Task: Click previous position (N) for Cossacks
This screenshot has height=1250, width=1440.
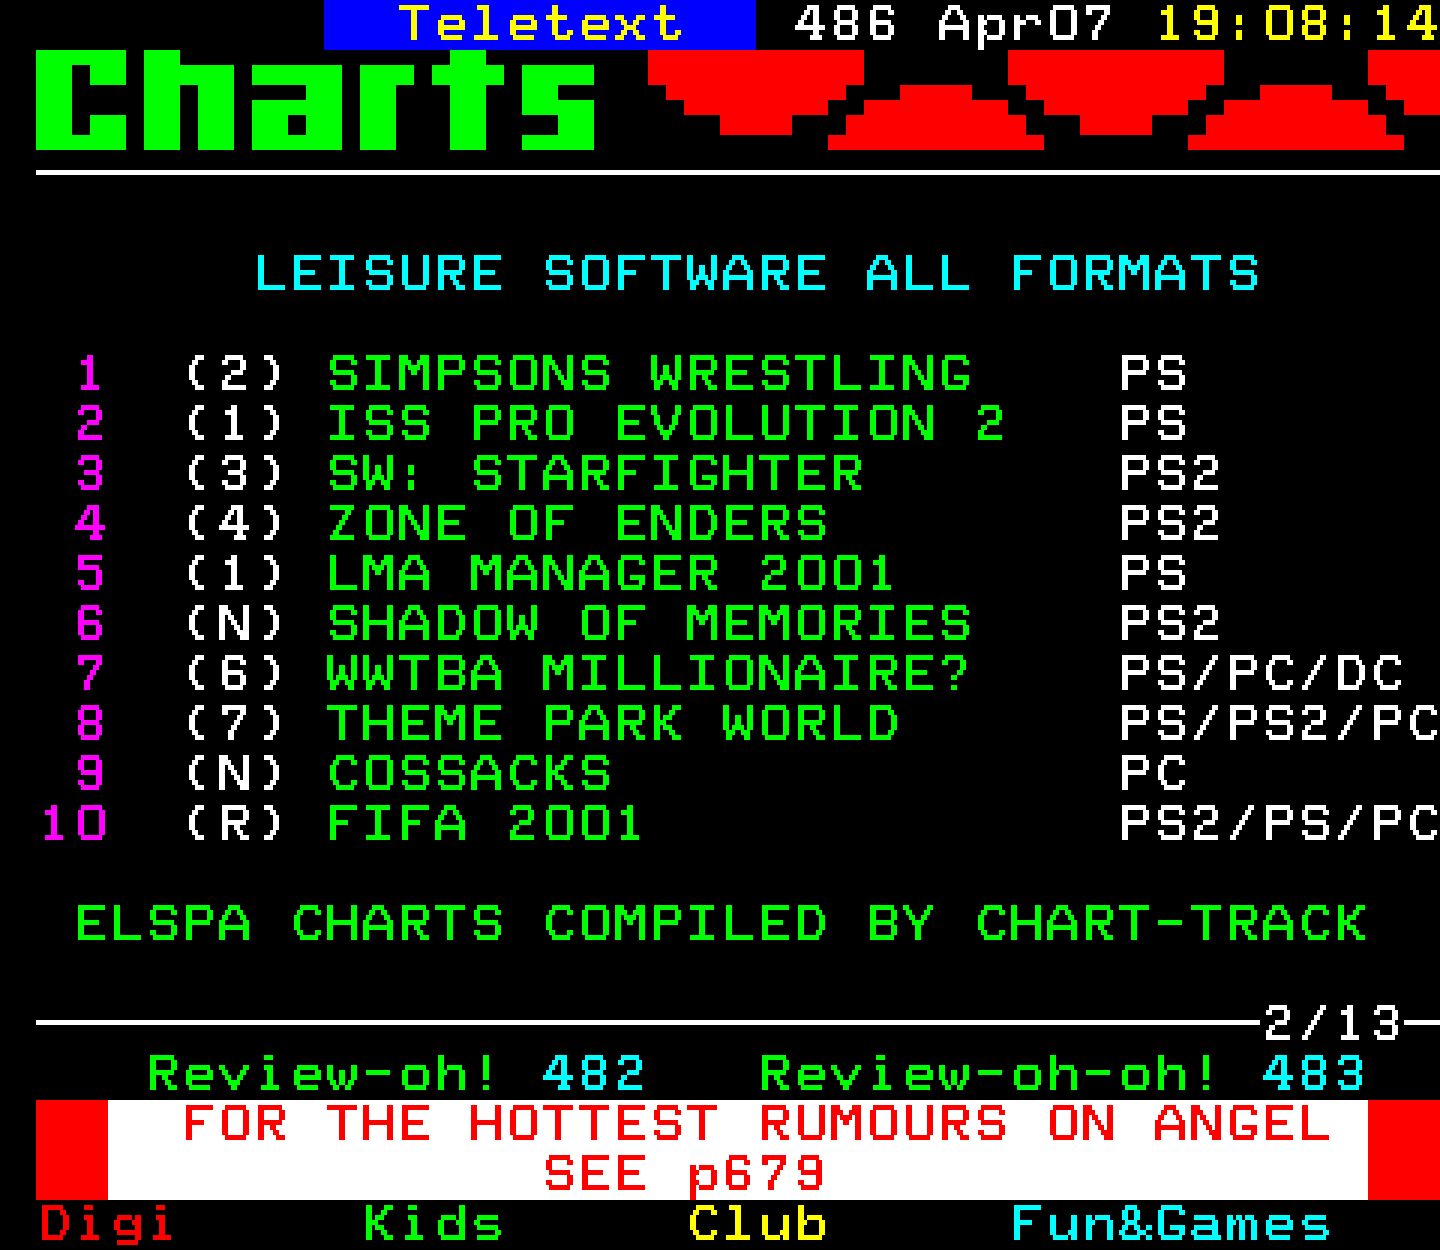Action: click(235, 774)
